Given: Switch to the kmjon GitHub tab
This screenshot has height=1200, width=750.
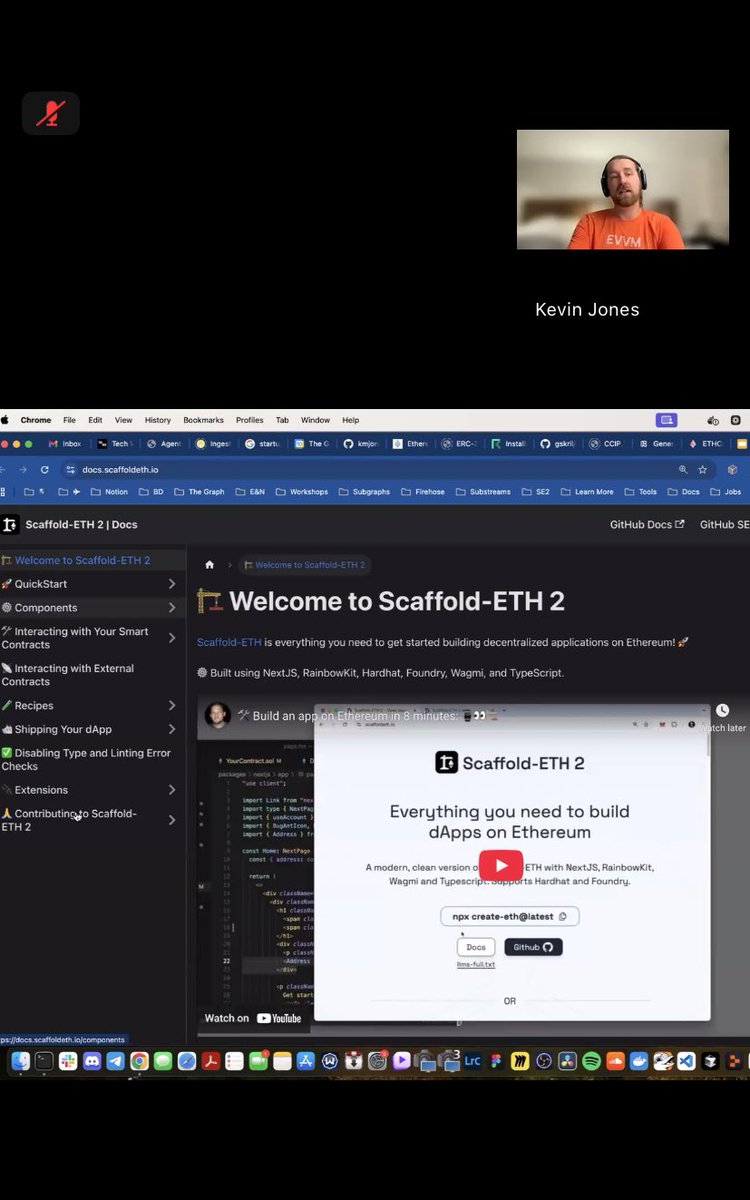Looking at the screenshot, I should (x=361, y=443).
